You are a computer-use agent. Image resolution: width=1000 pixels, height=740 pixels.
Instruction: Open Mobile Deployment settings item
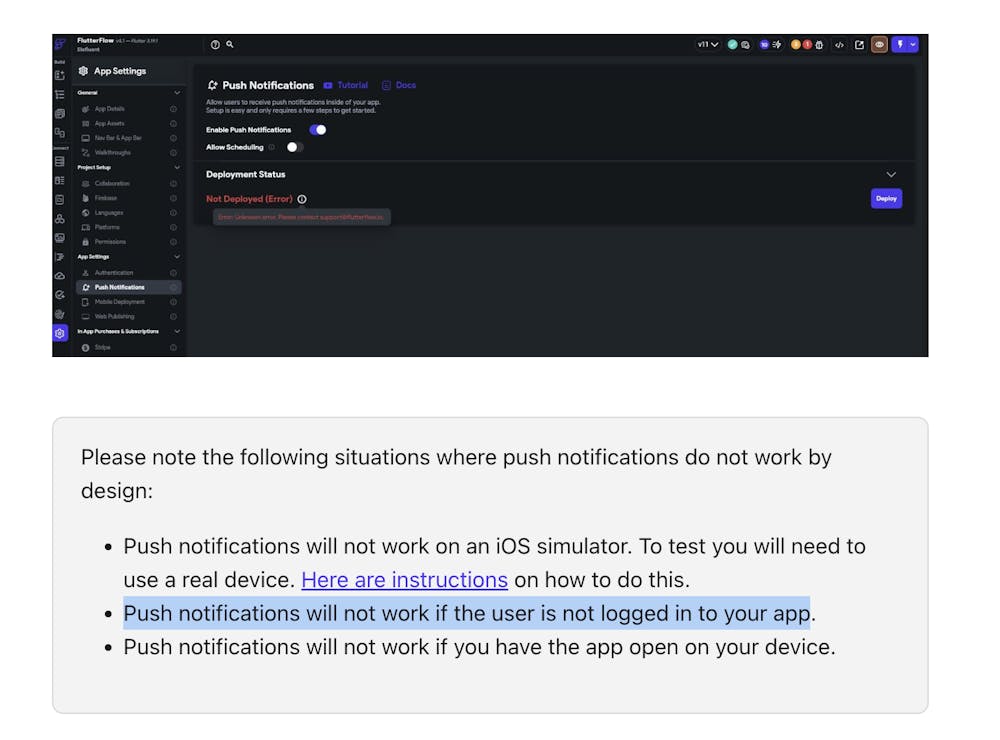(x=119, y=302)
